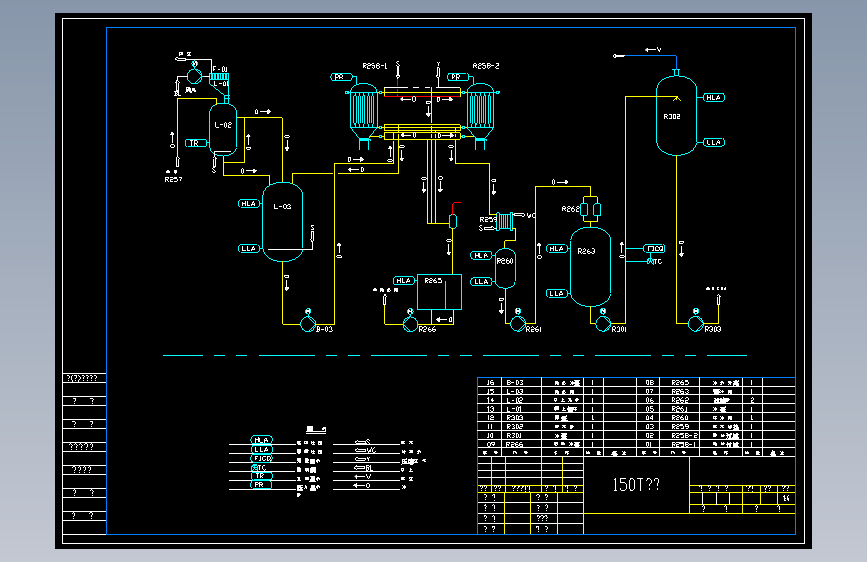Select the R263 vessel symbol

(x=591, y=267)
